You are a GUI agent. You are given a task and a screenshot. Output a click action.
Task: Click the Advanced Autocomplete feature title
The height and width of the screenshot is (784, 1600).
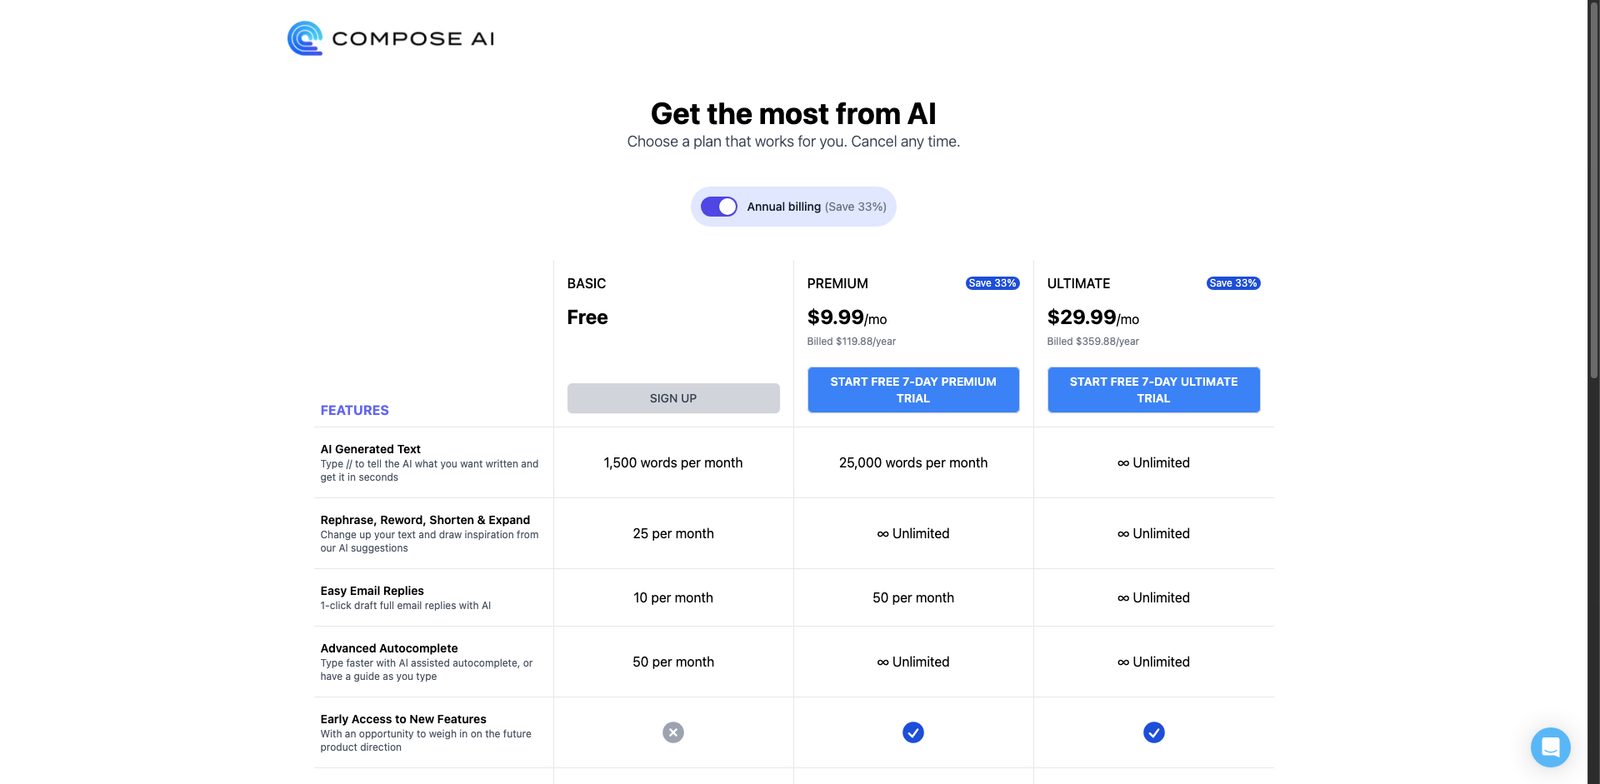coord(389,648)
